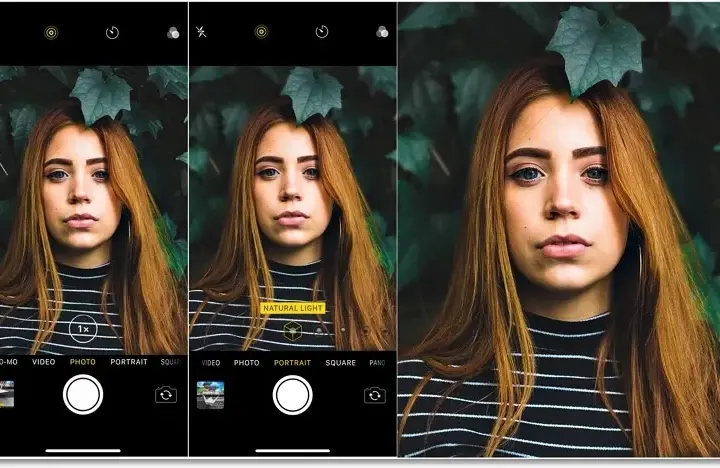This screenshot has width=720, height=468.
Task: Toggle Live Photo on the Portrait-mode screen
Action: point(261,32)
